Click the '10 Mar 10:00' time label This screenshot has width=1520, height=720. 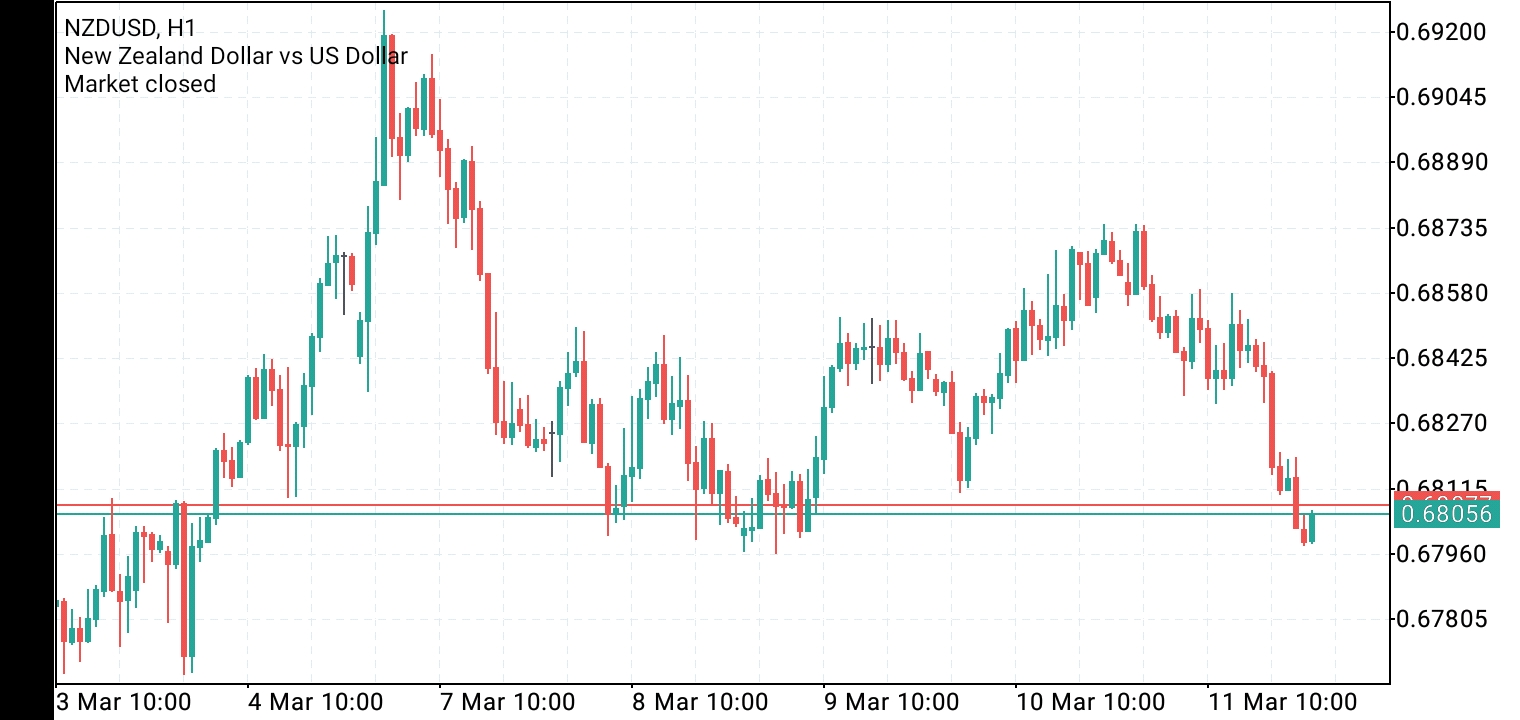pyautogui.click(x=1090, y=701)
